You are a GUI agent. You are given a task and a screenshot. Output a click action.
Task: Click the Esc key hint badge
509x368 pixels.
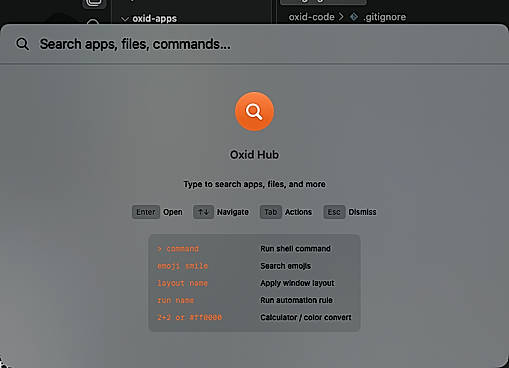[x=334, y=212]
